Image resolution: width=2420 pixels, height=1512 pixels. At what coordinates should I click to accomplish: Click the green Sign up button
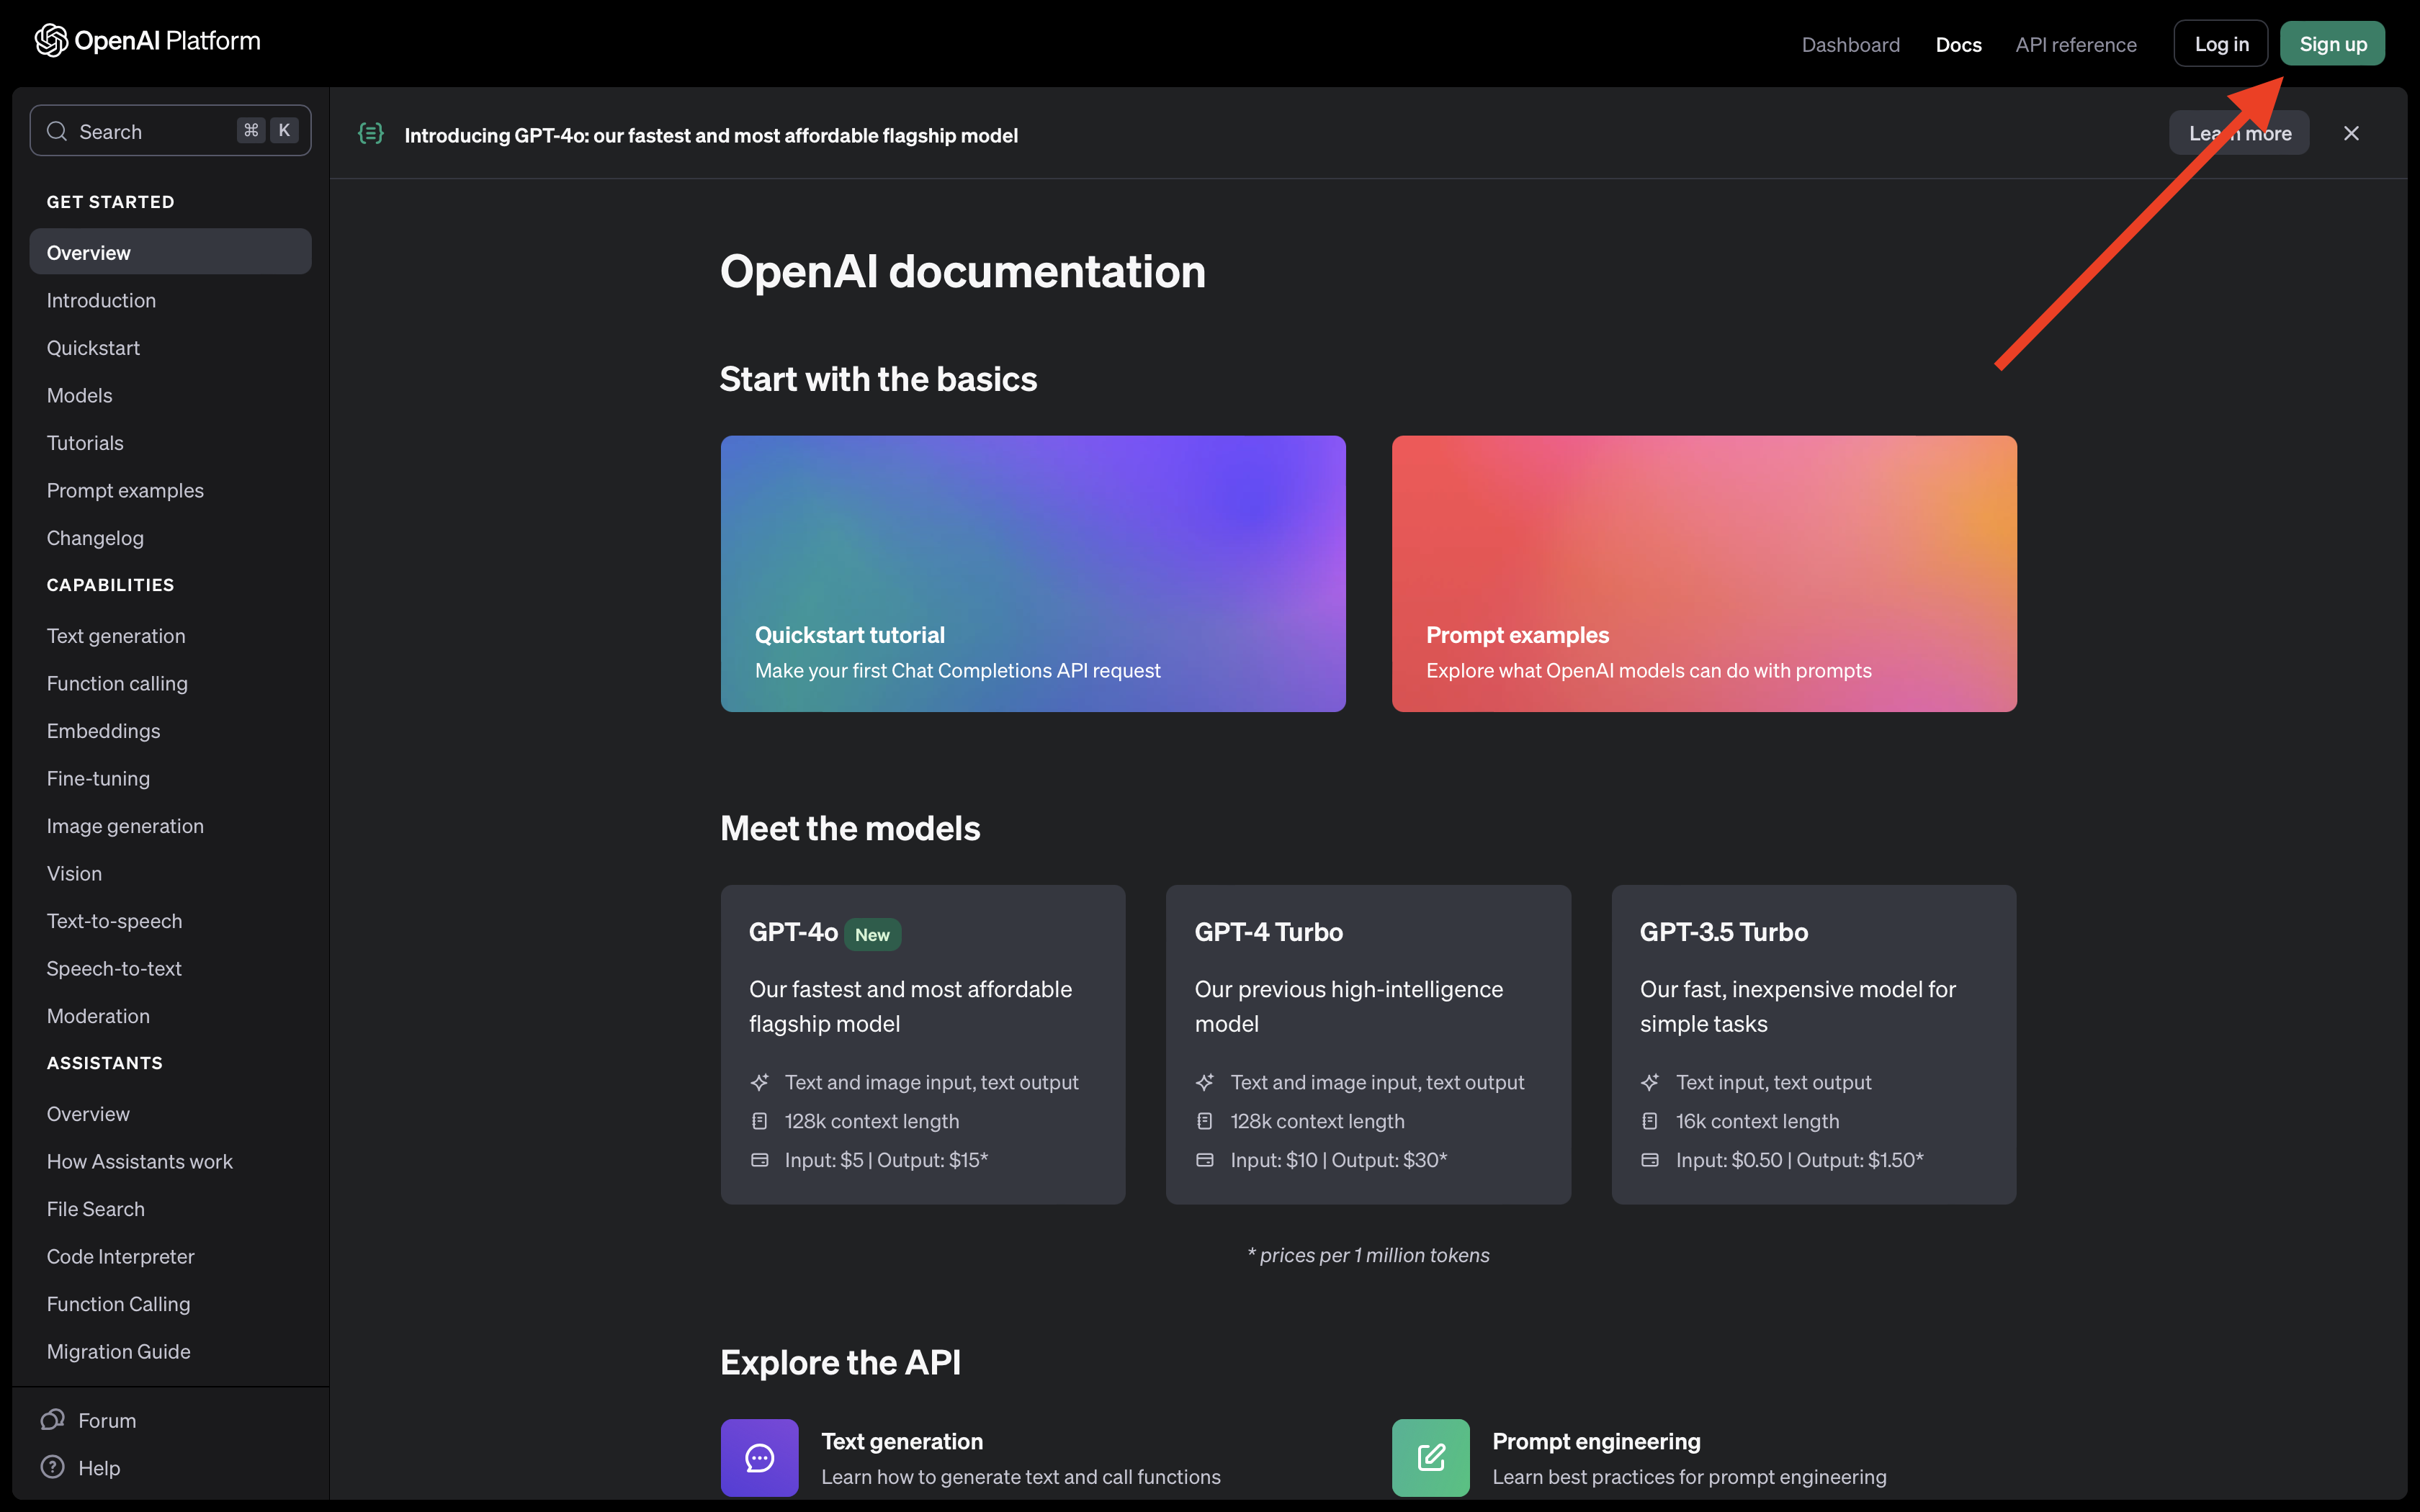click(x=2332, y=44)
